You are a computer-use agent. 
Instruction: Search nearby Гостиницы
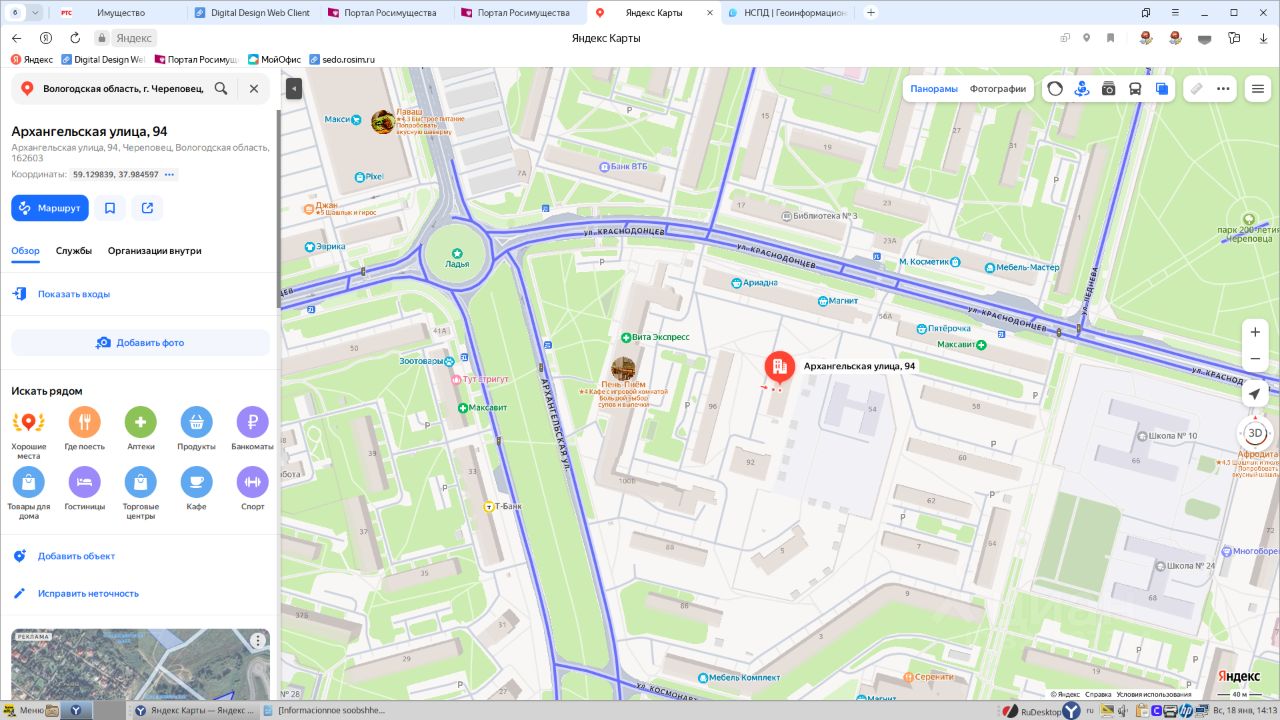[85, 489]
